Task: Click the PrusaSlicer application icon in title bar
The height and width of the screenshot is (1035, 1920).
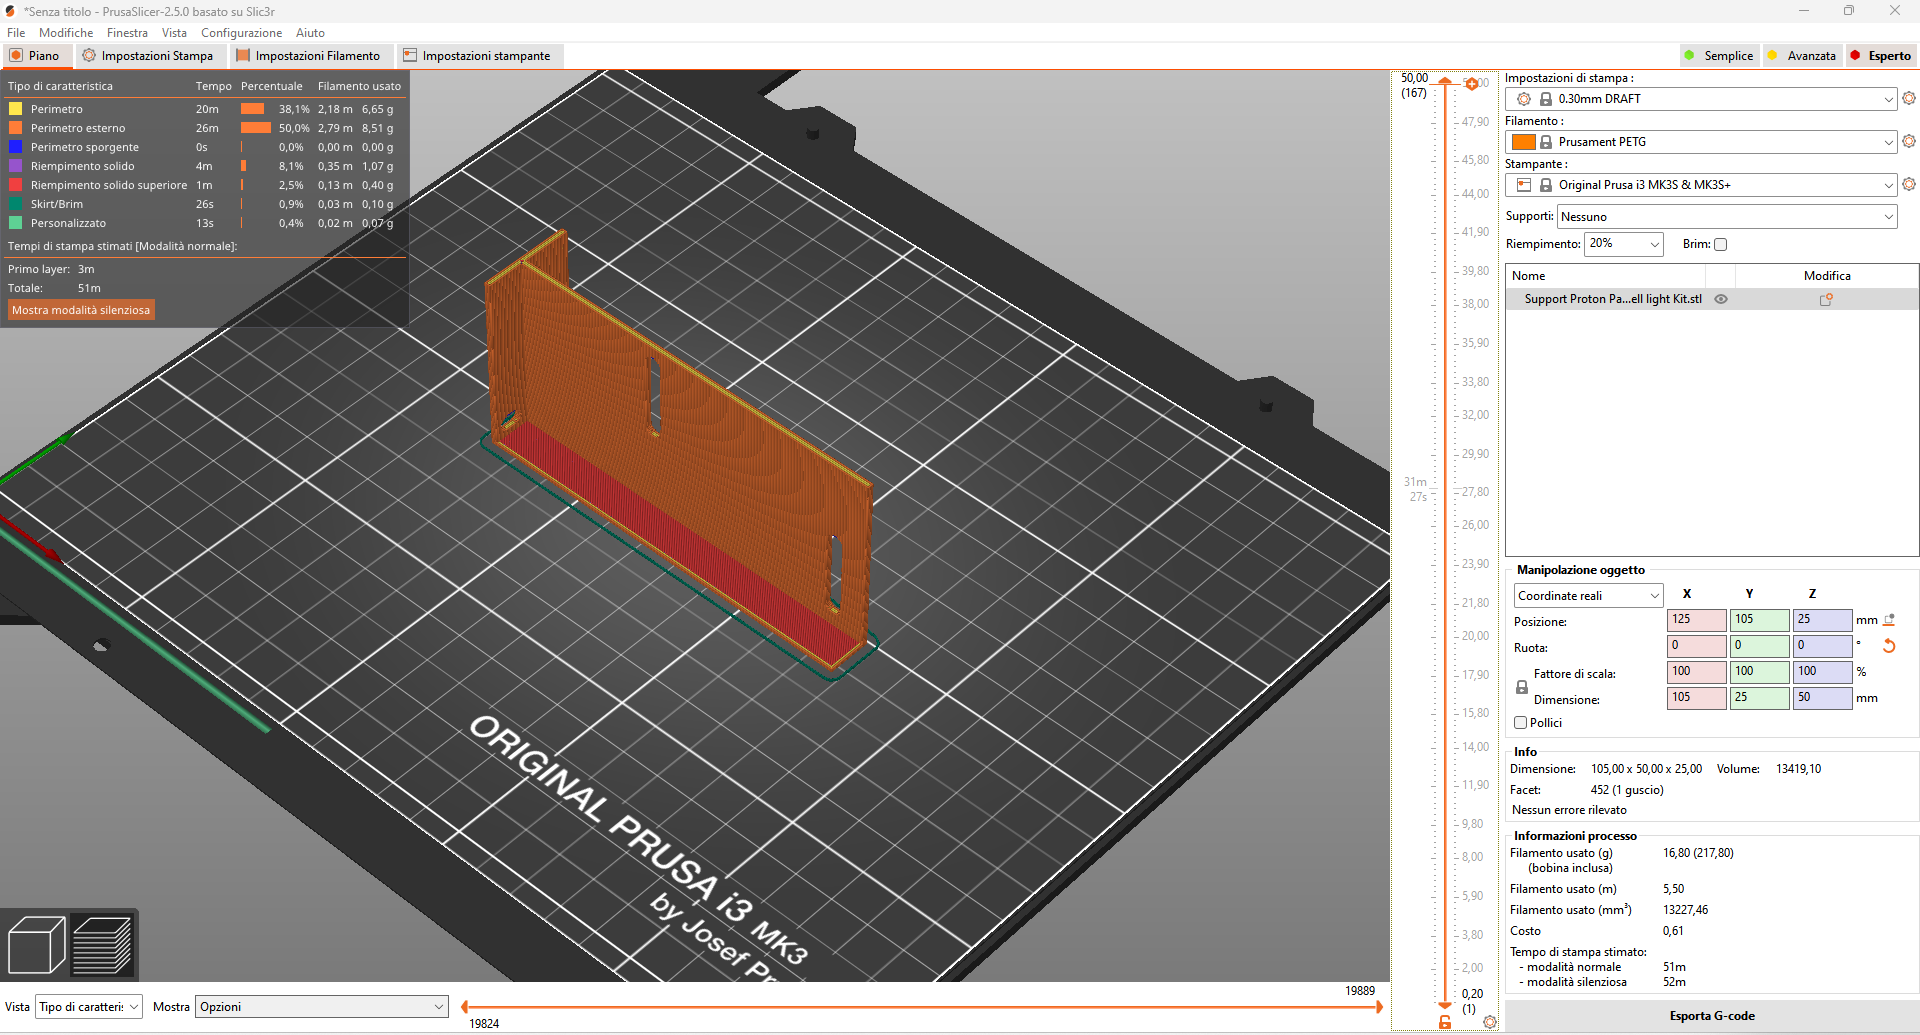Action: [10, 11]
